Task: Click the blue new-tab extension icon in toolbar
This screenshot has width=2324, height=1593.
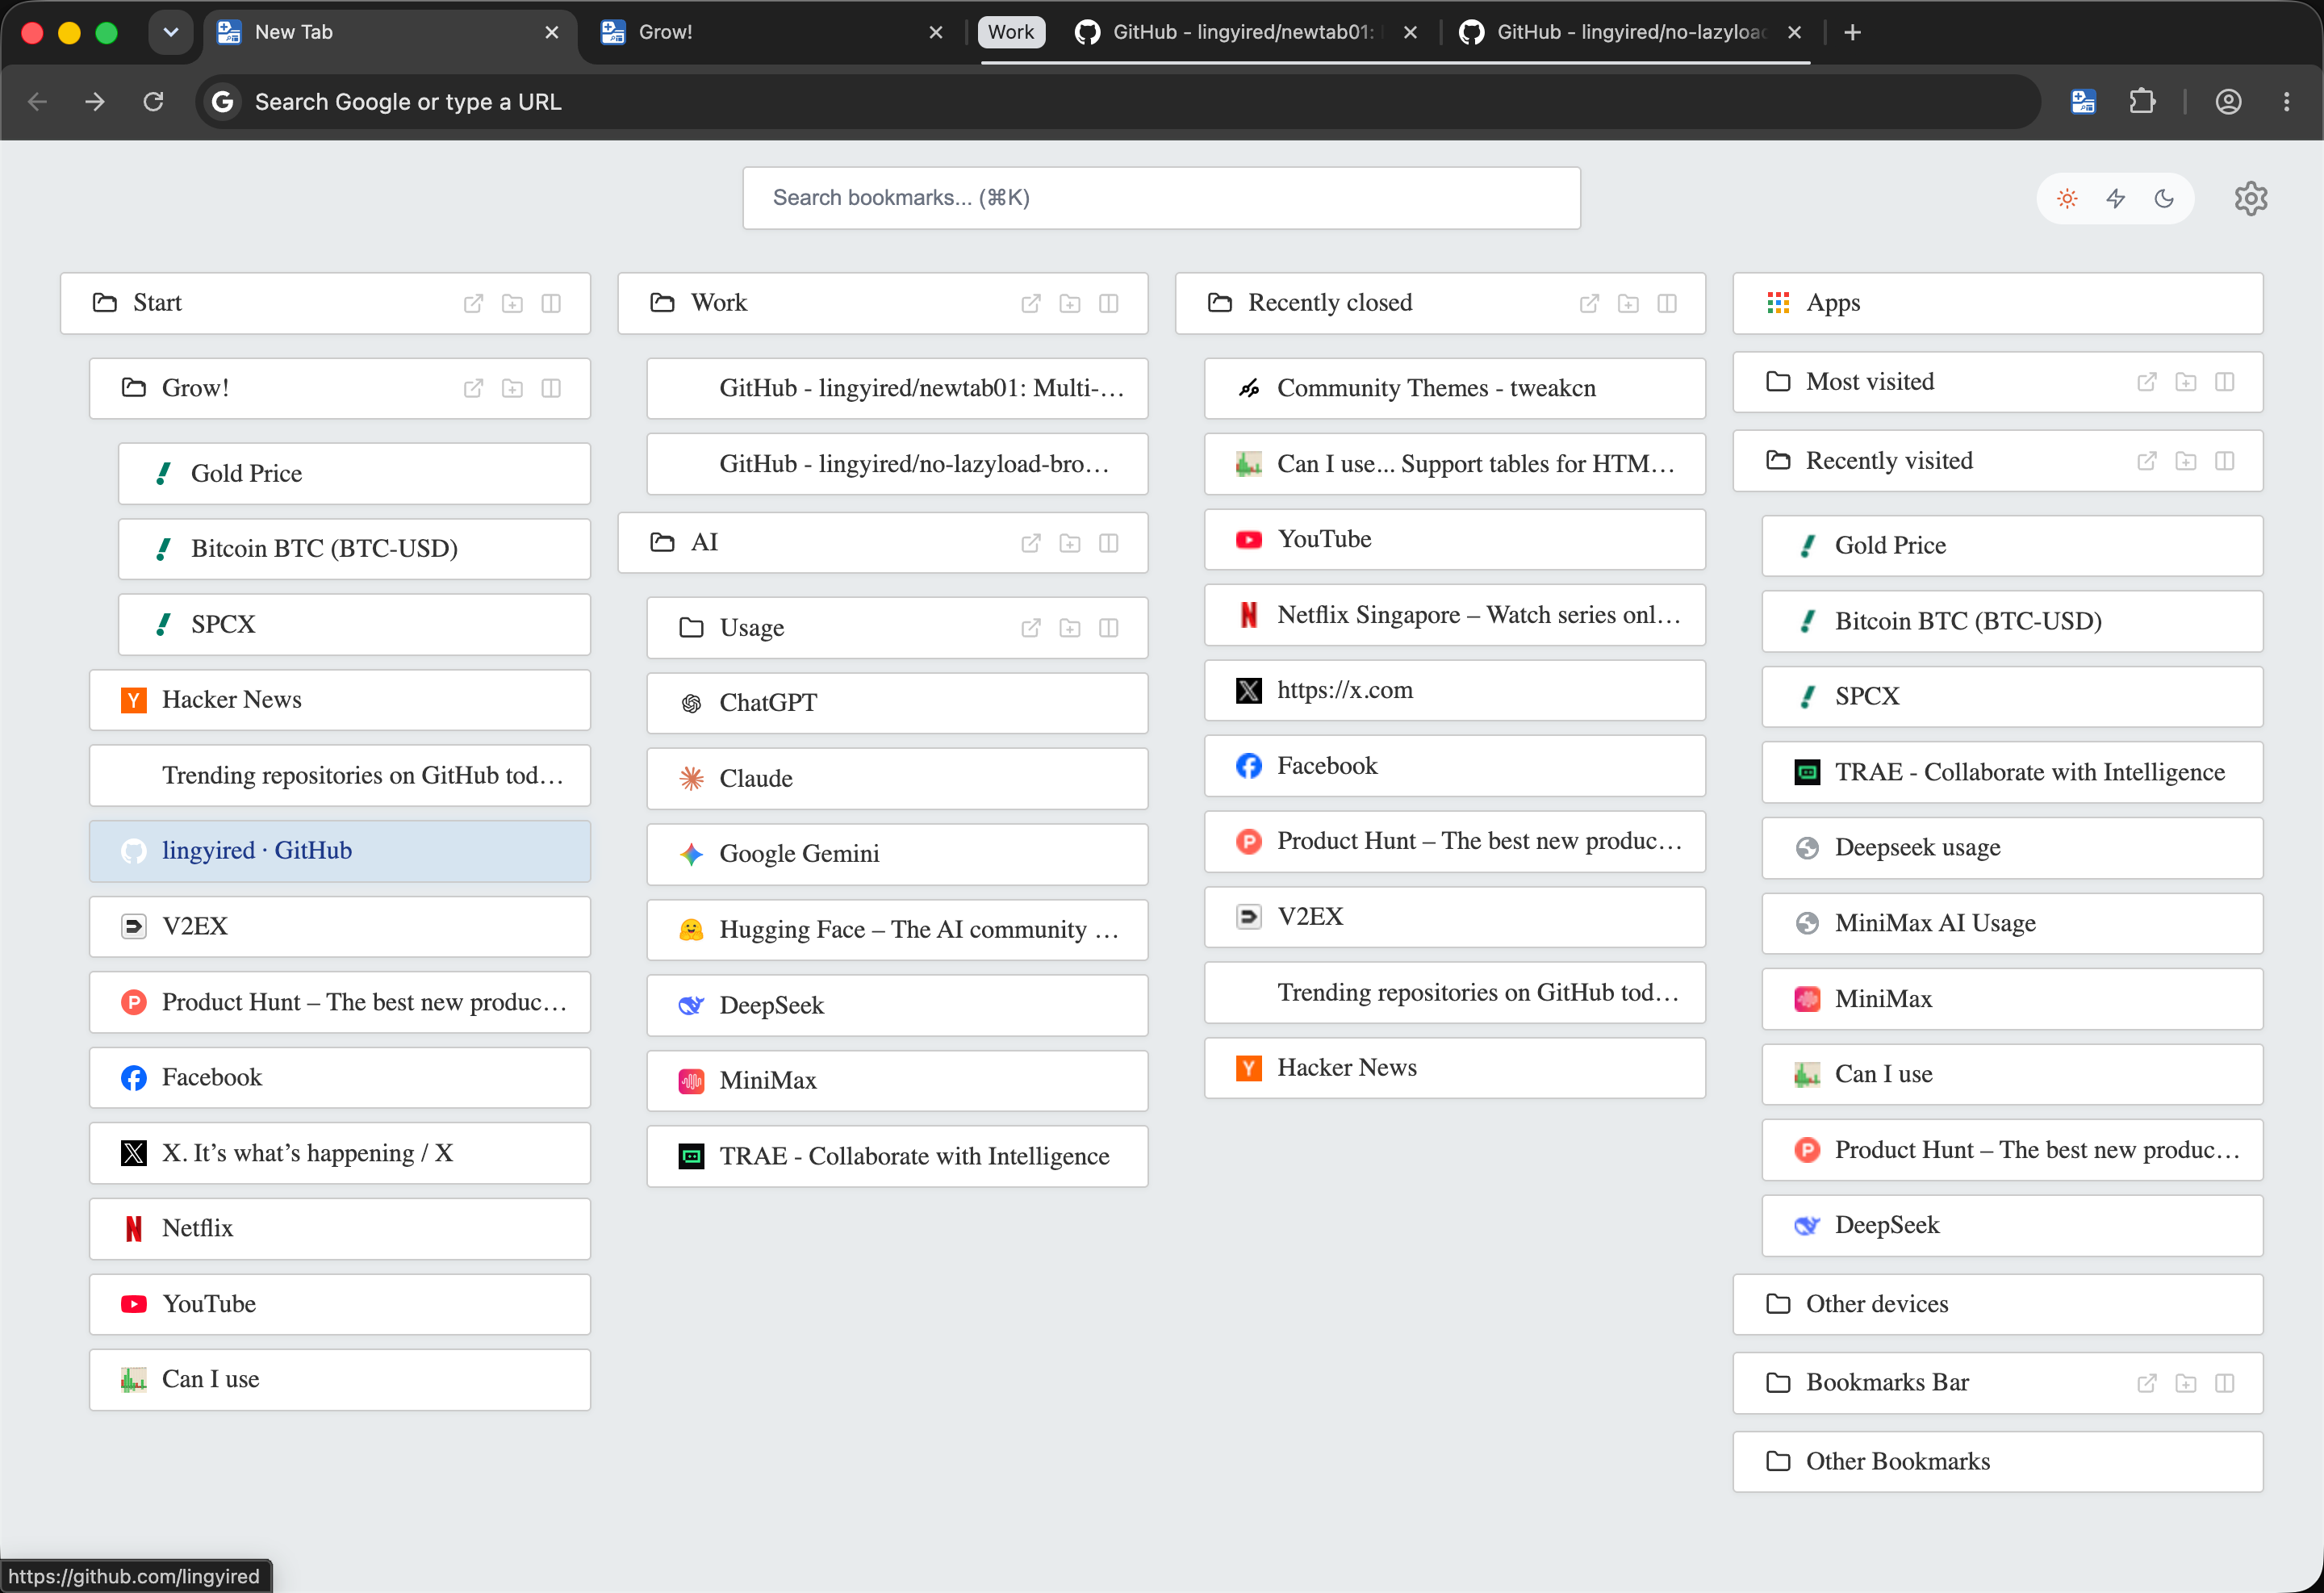Action: 2083,102
